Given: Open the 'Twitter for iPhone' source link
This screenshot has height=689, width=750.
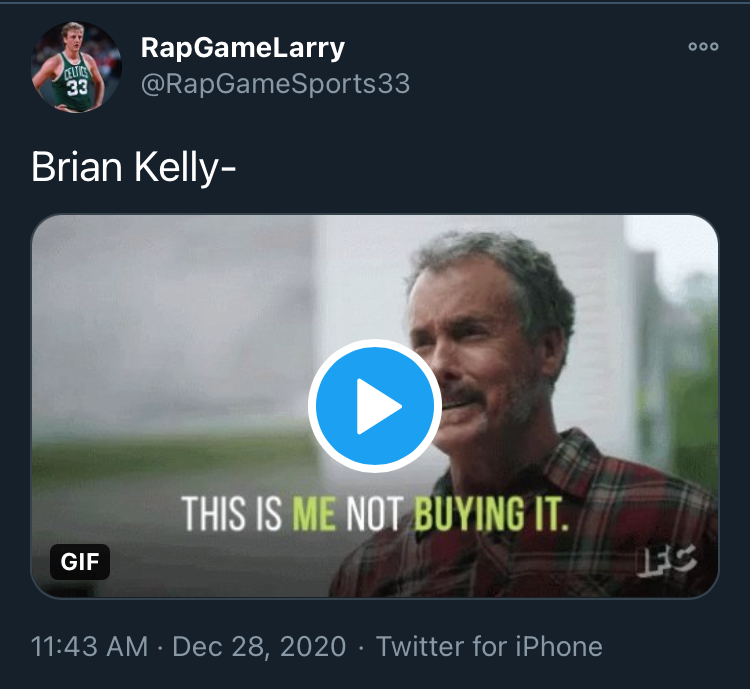Looking at the screenshot, I should pos(489,646).
